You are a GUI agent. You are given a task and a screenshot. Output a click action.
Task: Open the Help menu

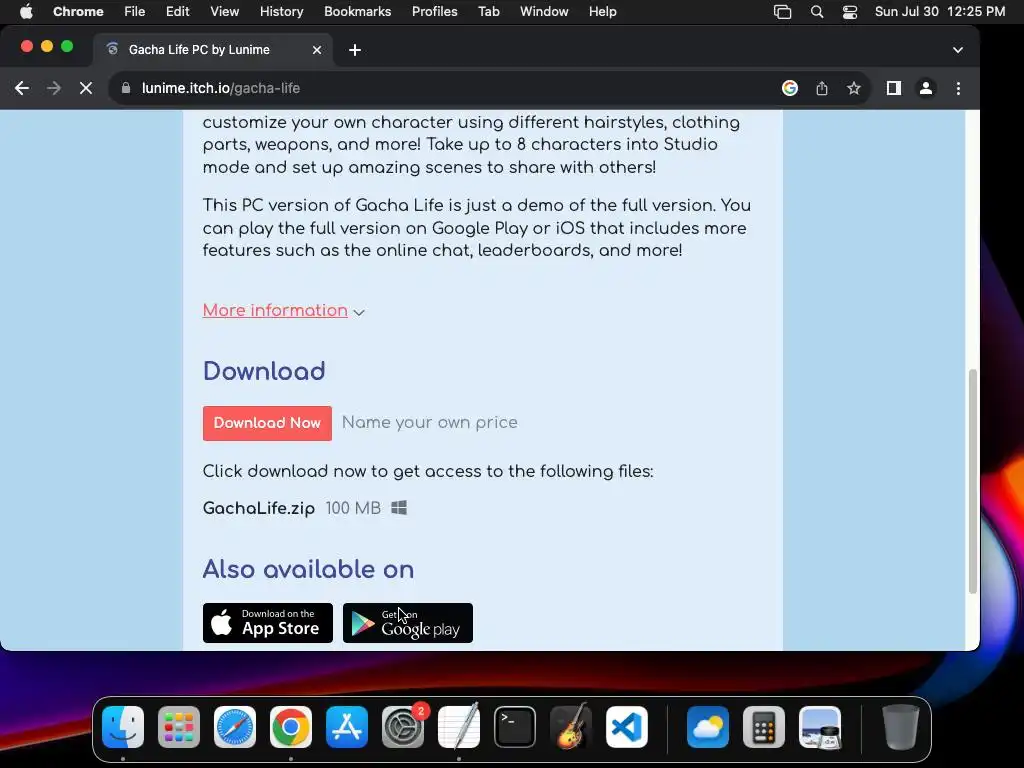point(602,12)
